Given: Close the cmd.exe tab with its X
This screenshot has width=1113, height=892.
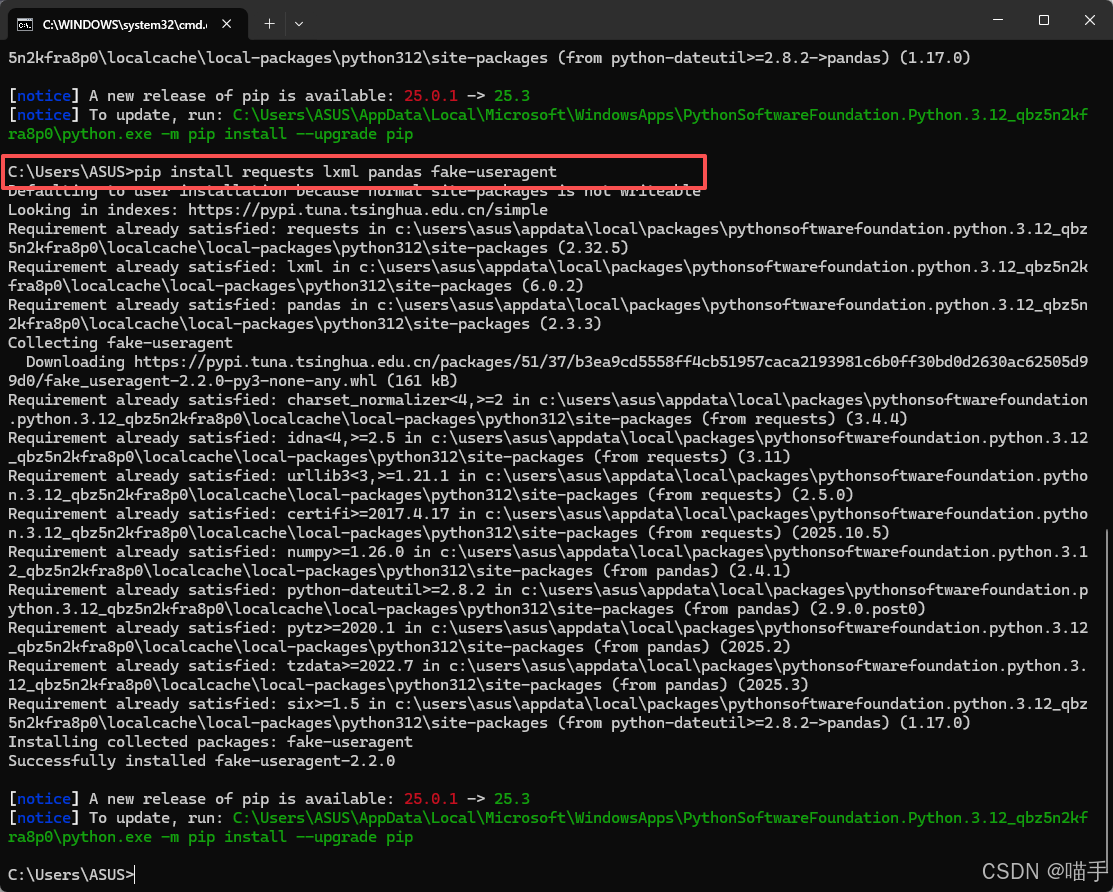Looking at the screenshot, I should click(225, 22).
